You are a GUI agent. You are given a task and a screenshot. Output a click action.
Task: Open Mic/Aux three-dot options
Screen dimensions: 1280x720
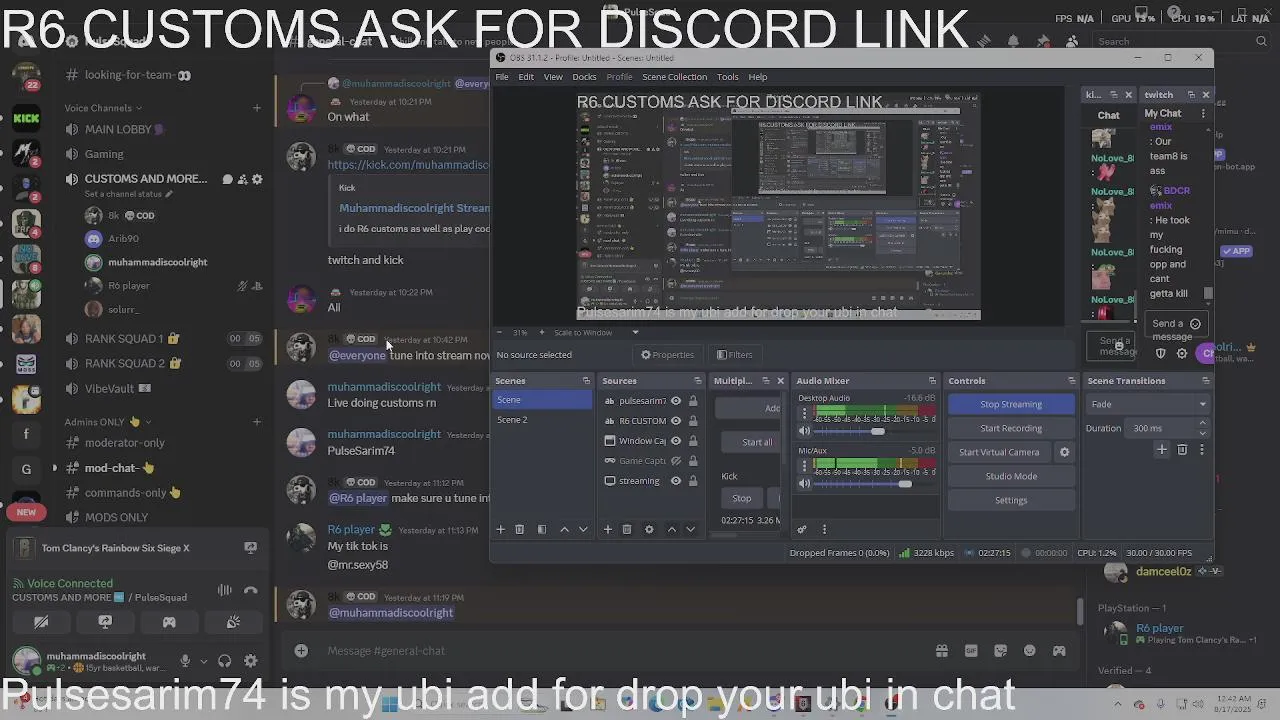pos(804,467)
